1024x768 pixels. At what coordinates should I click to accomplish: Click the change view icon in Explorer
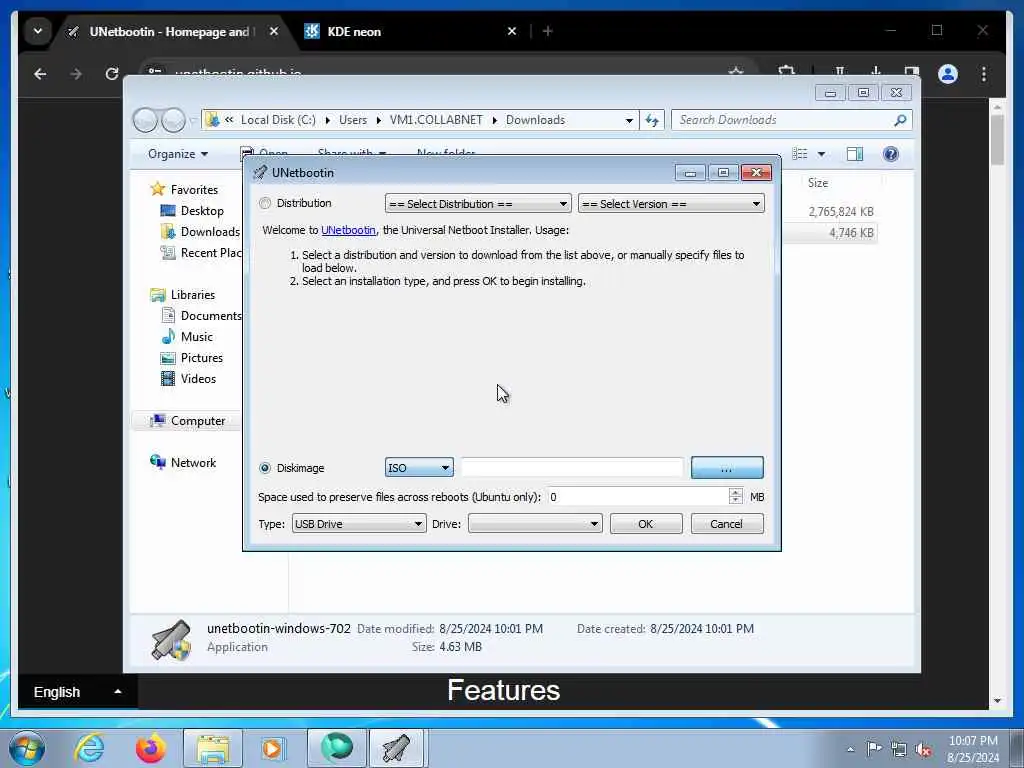coord(800,154)
